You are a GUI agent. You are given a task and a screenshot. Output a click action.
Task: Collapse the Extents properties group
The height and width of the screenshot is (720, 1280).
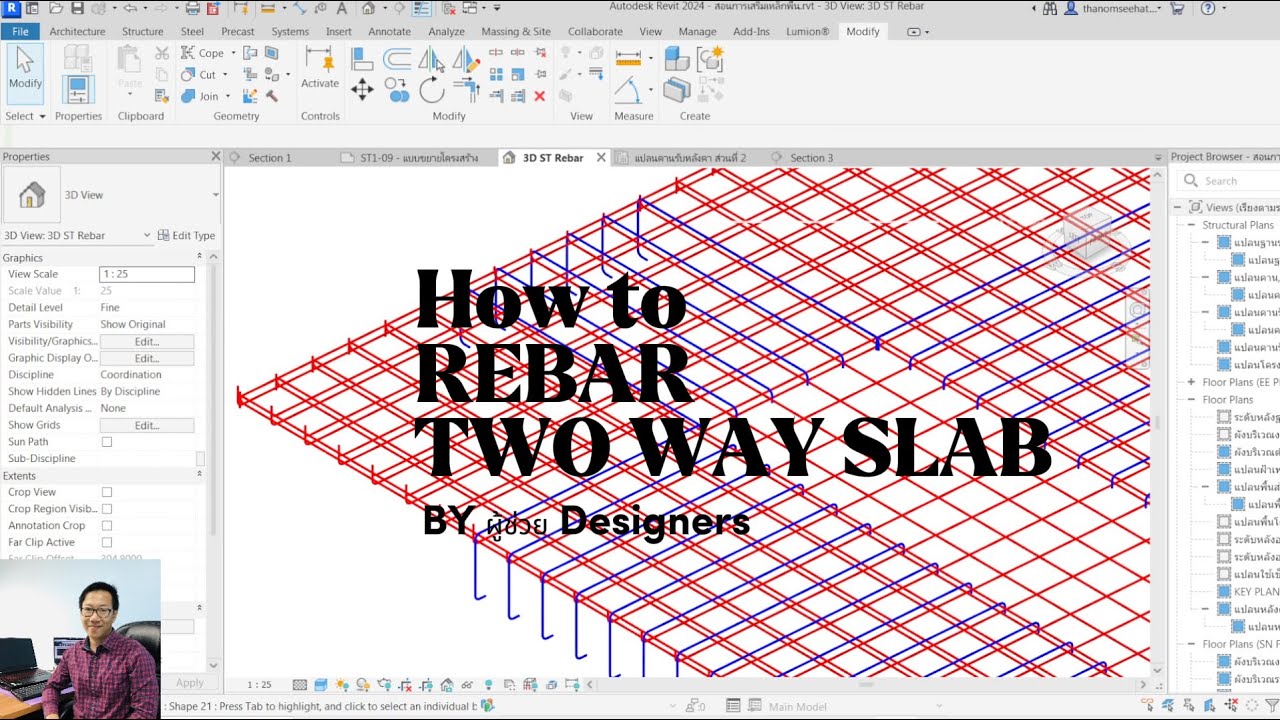[x=199, y=475]
